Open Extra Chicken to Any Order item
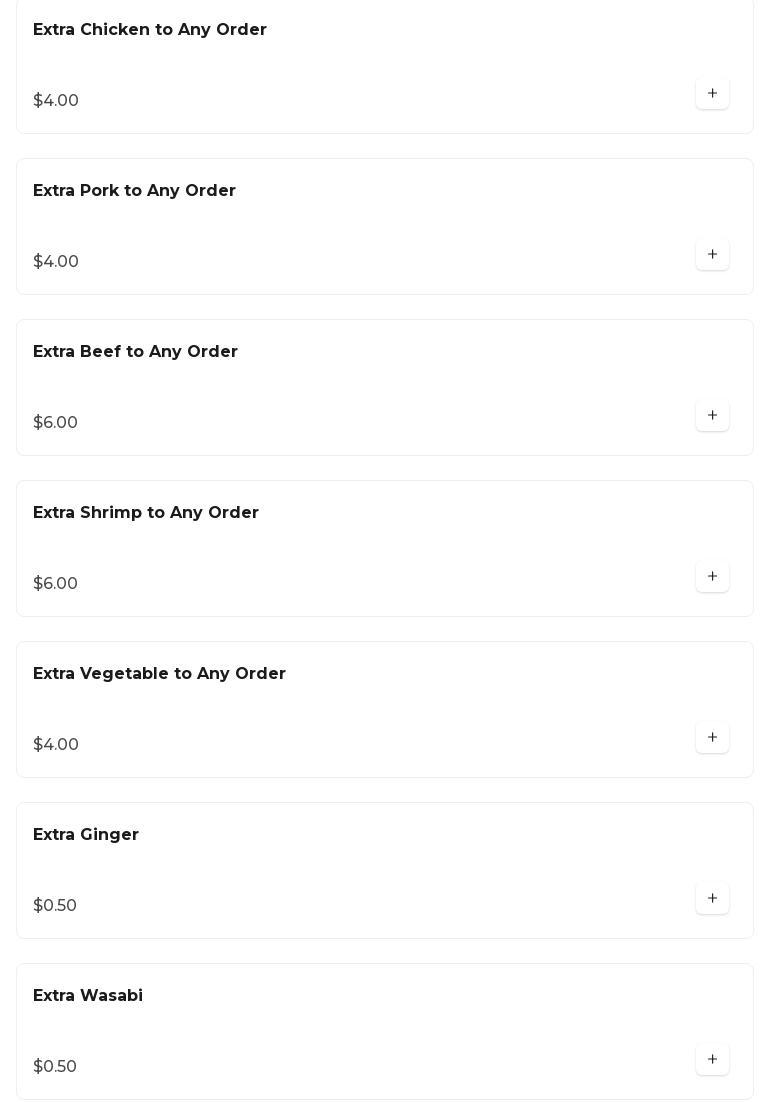Viewport: 770px width, 1102px height. coord(150,30)
